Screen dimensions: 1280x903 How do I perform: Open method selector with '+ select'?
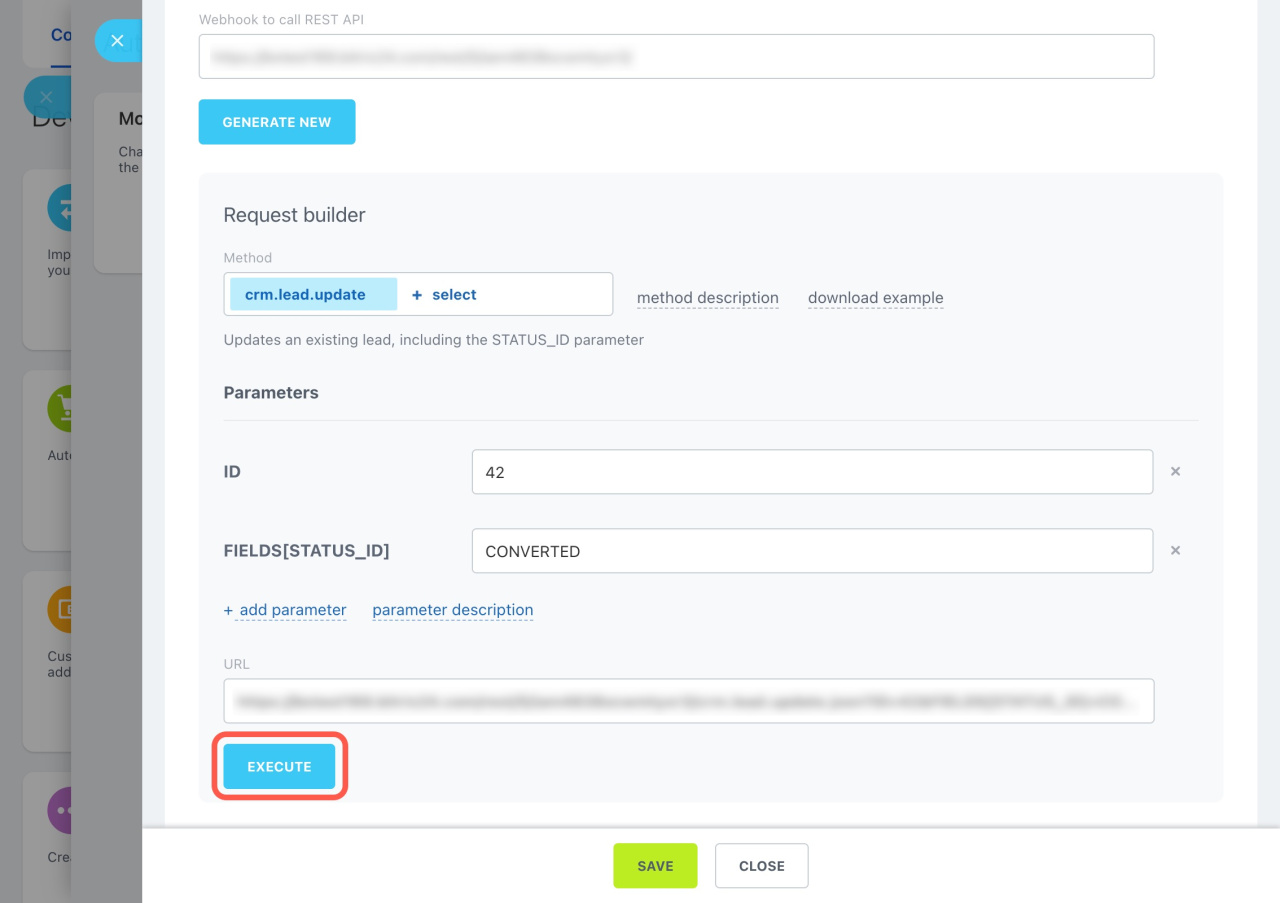(444, 295)
